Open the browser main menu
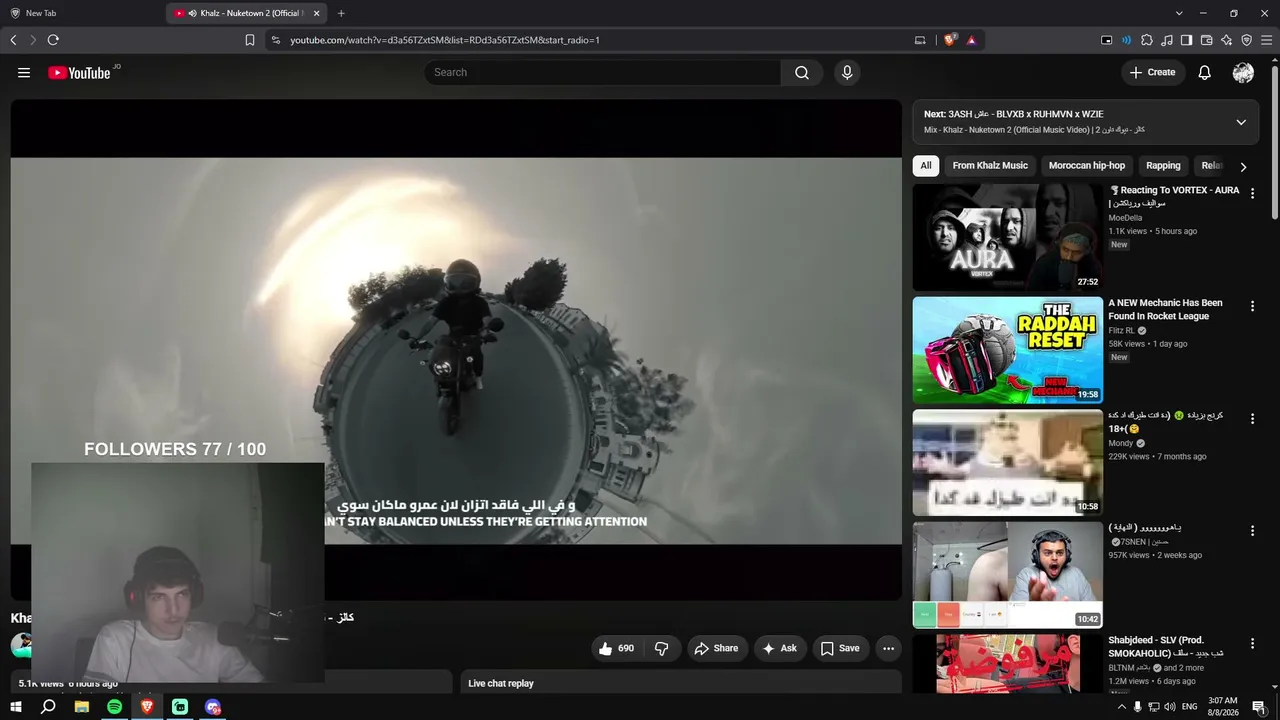The height and width of the screenshot is (720, 1280). [1267, 40]
